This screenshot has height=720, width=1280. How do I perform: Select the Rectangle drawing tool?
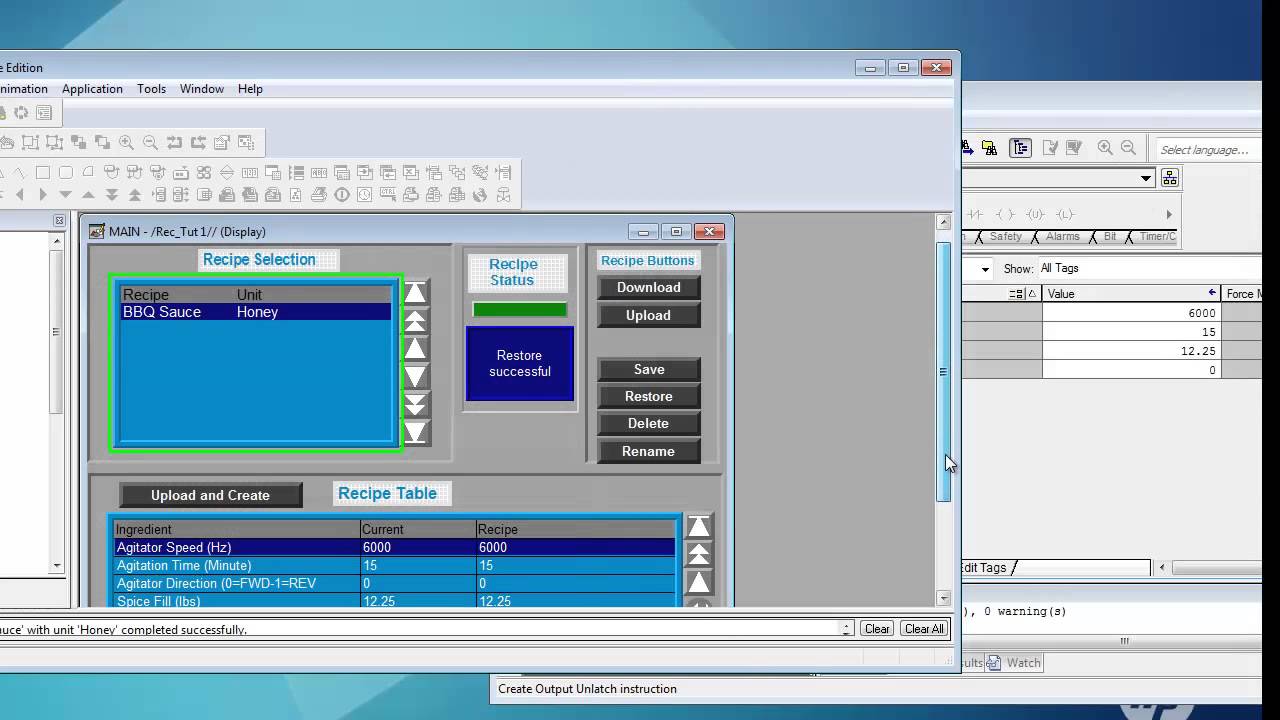pos(43,172)
